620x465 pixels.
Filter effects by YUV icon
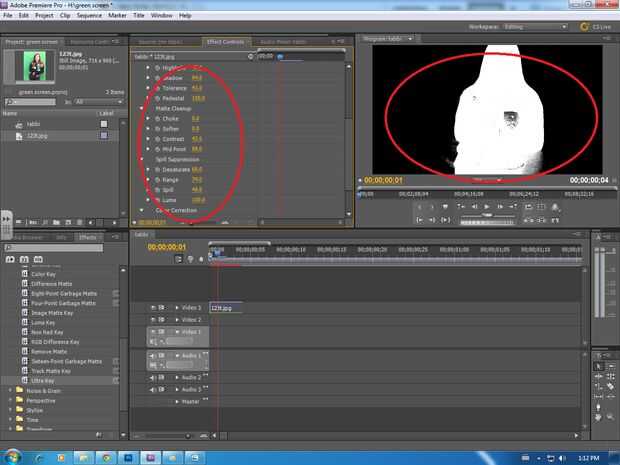(x=38, y=259)
